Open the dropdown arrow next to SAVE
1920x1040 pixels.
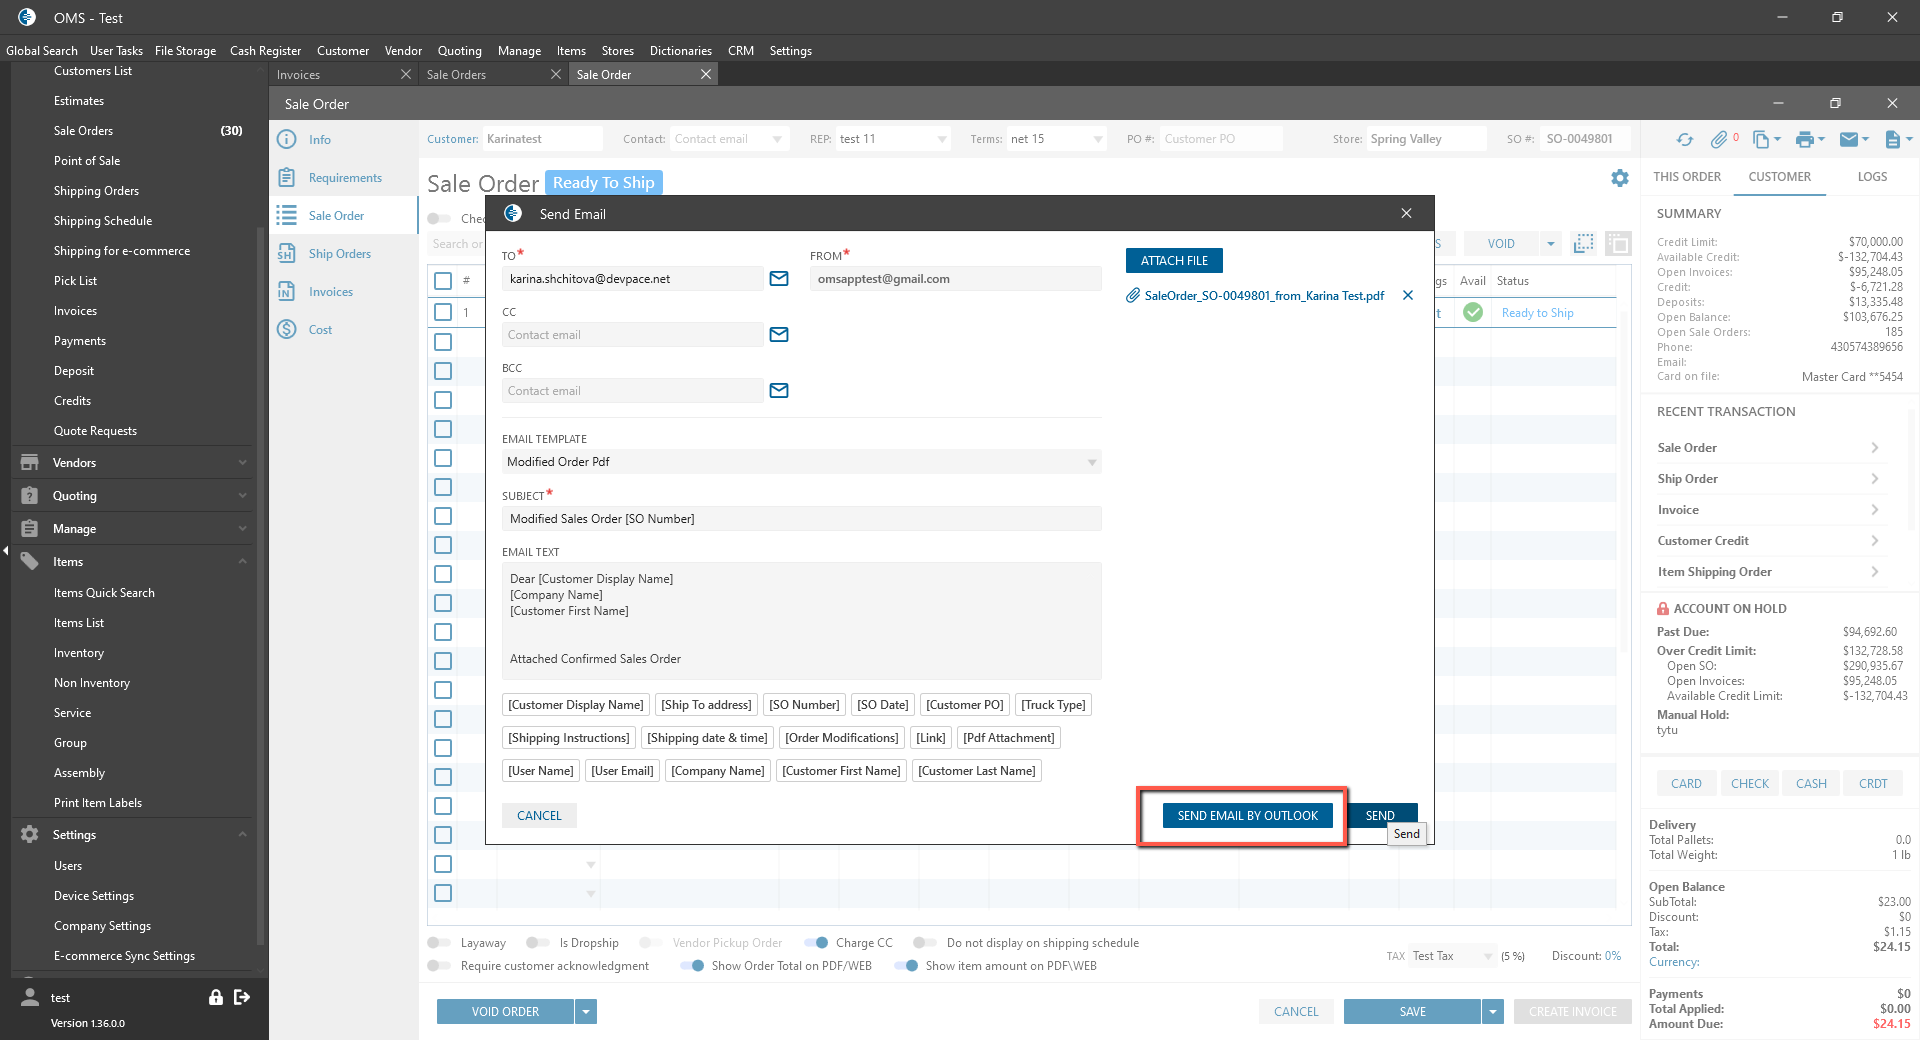1493,1012
